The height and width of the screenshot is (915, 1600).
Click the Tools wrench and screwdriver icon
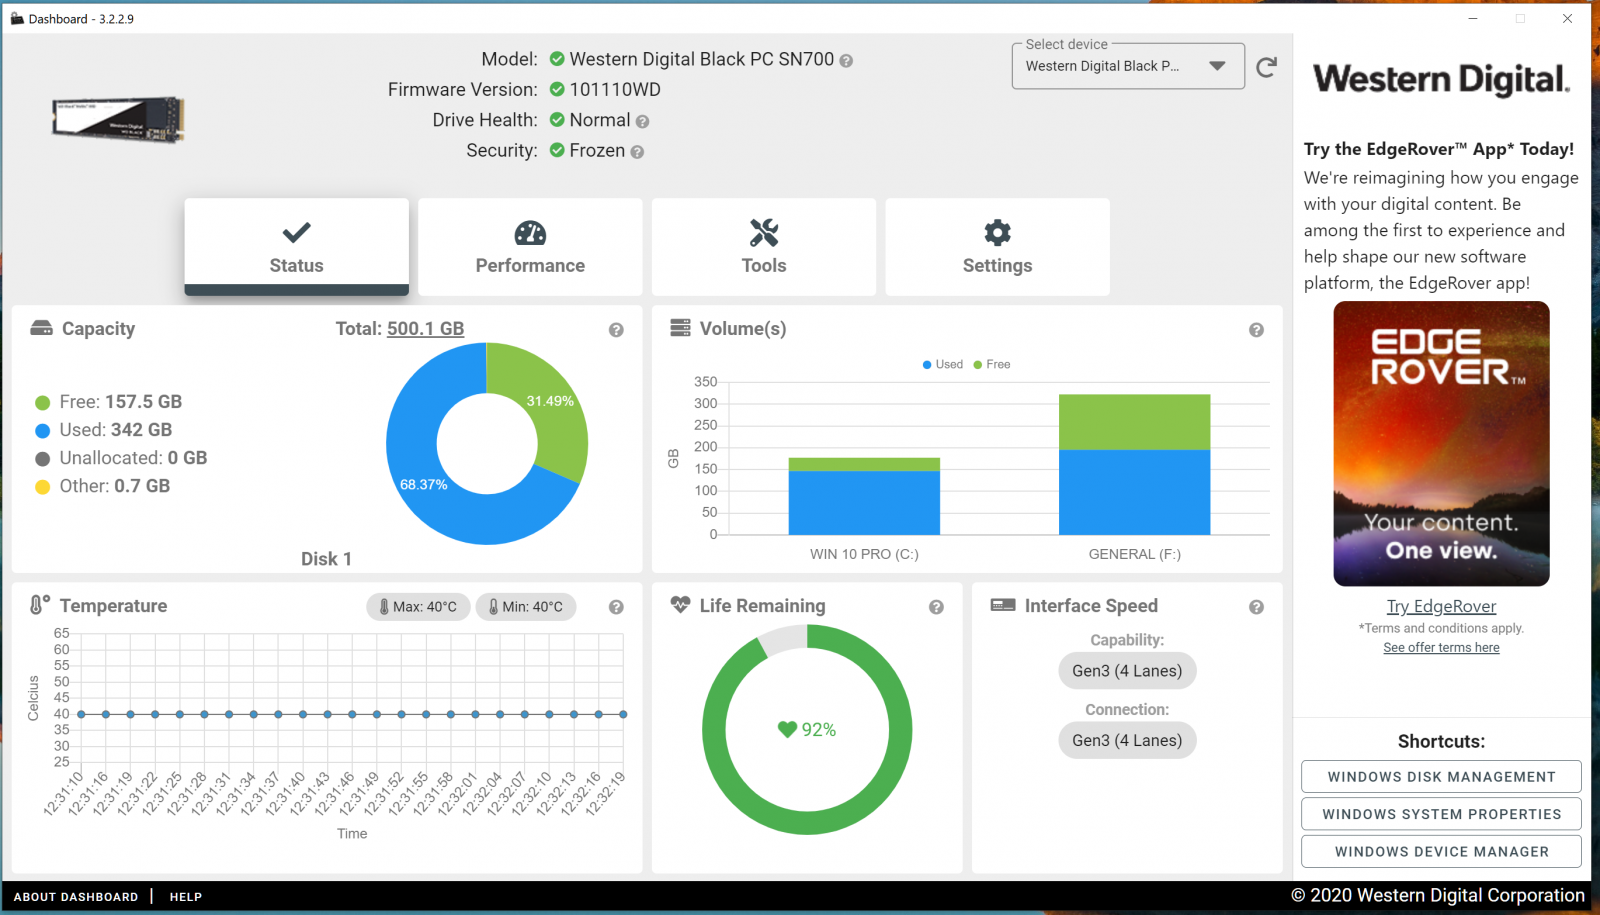(764, 233)
